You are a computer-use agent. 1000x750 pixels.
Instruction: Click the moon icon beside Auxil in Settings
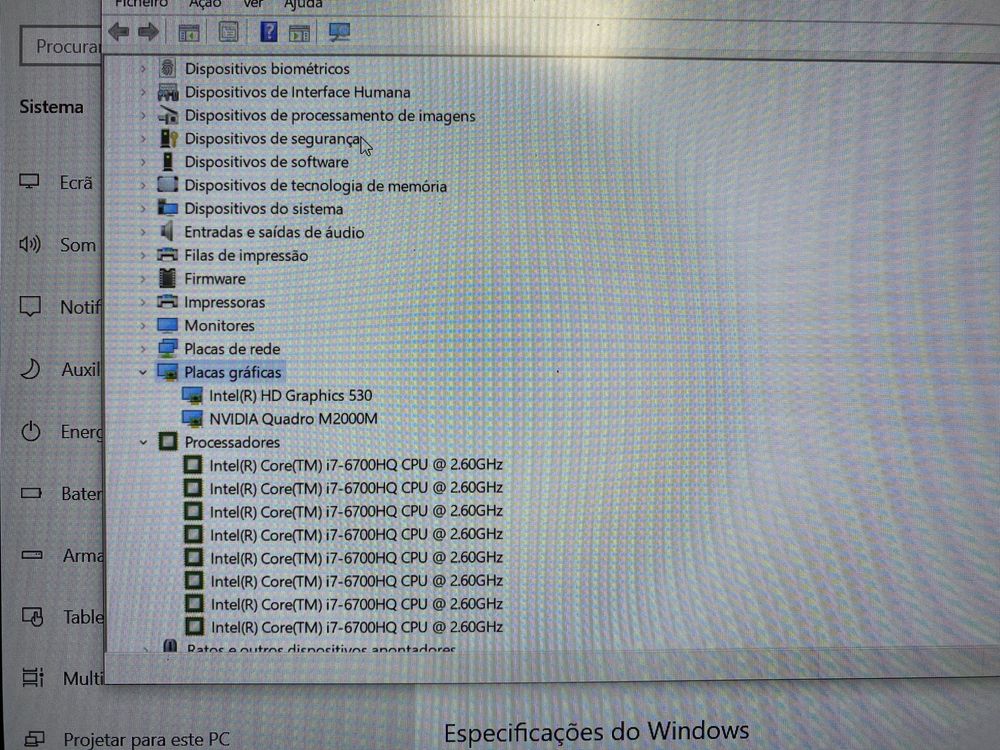point(30,369)
